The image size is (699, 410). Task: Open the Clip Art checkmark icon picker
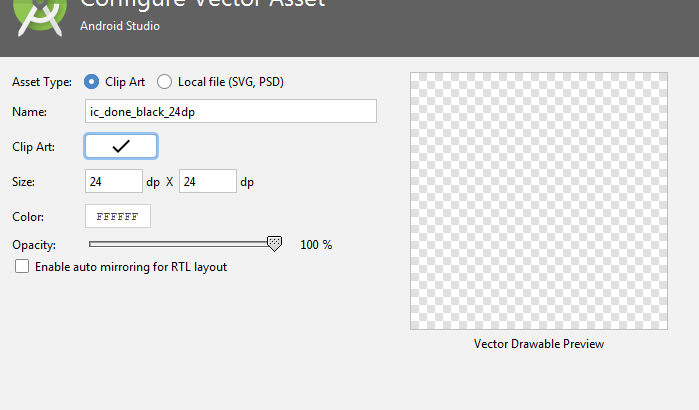pos(121,146)
